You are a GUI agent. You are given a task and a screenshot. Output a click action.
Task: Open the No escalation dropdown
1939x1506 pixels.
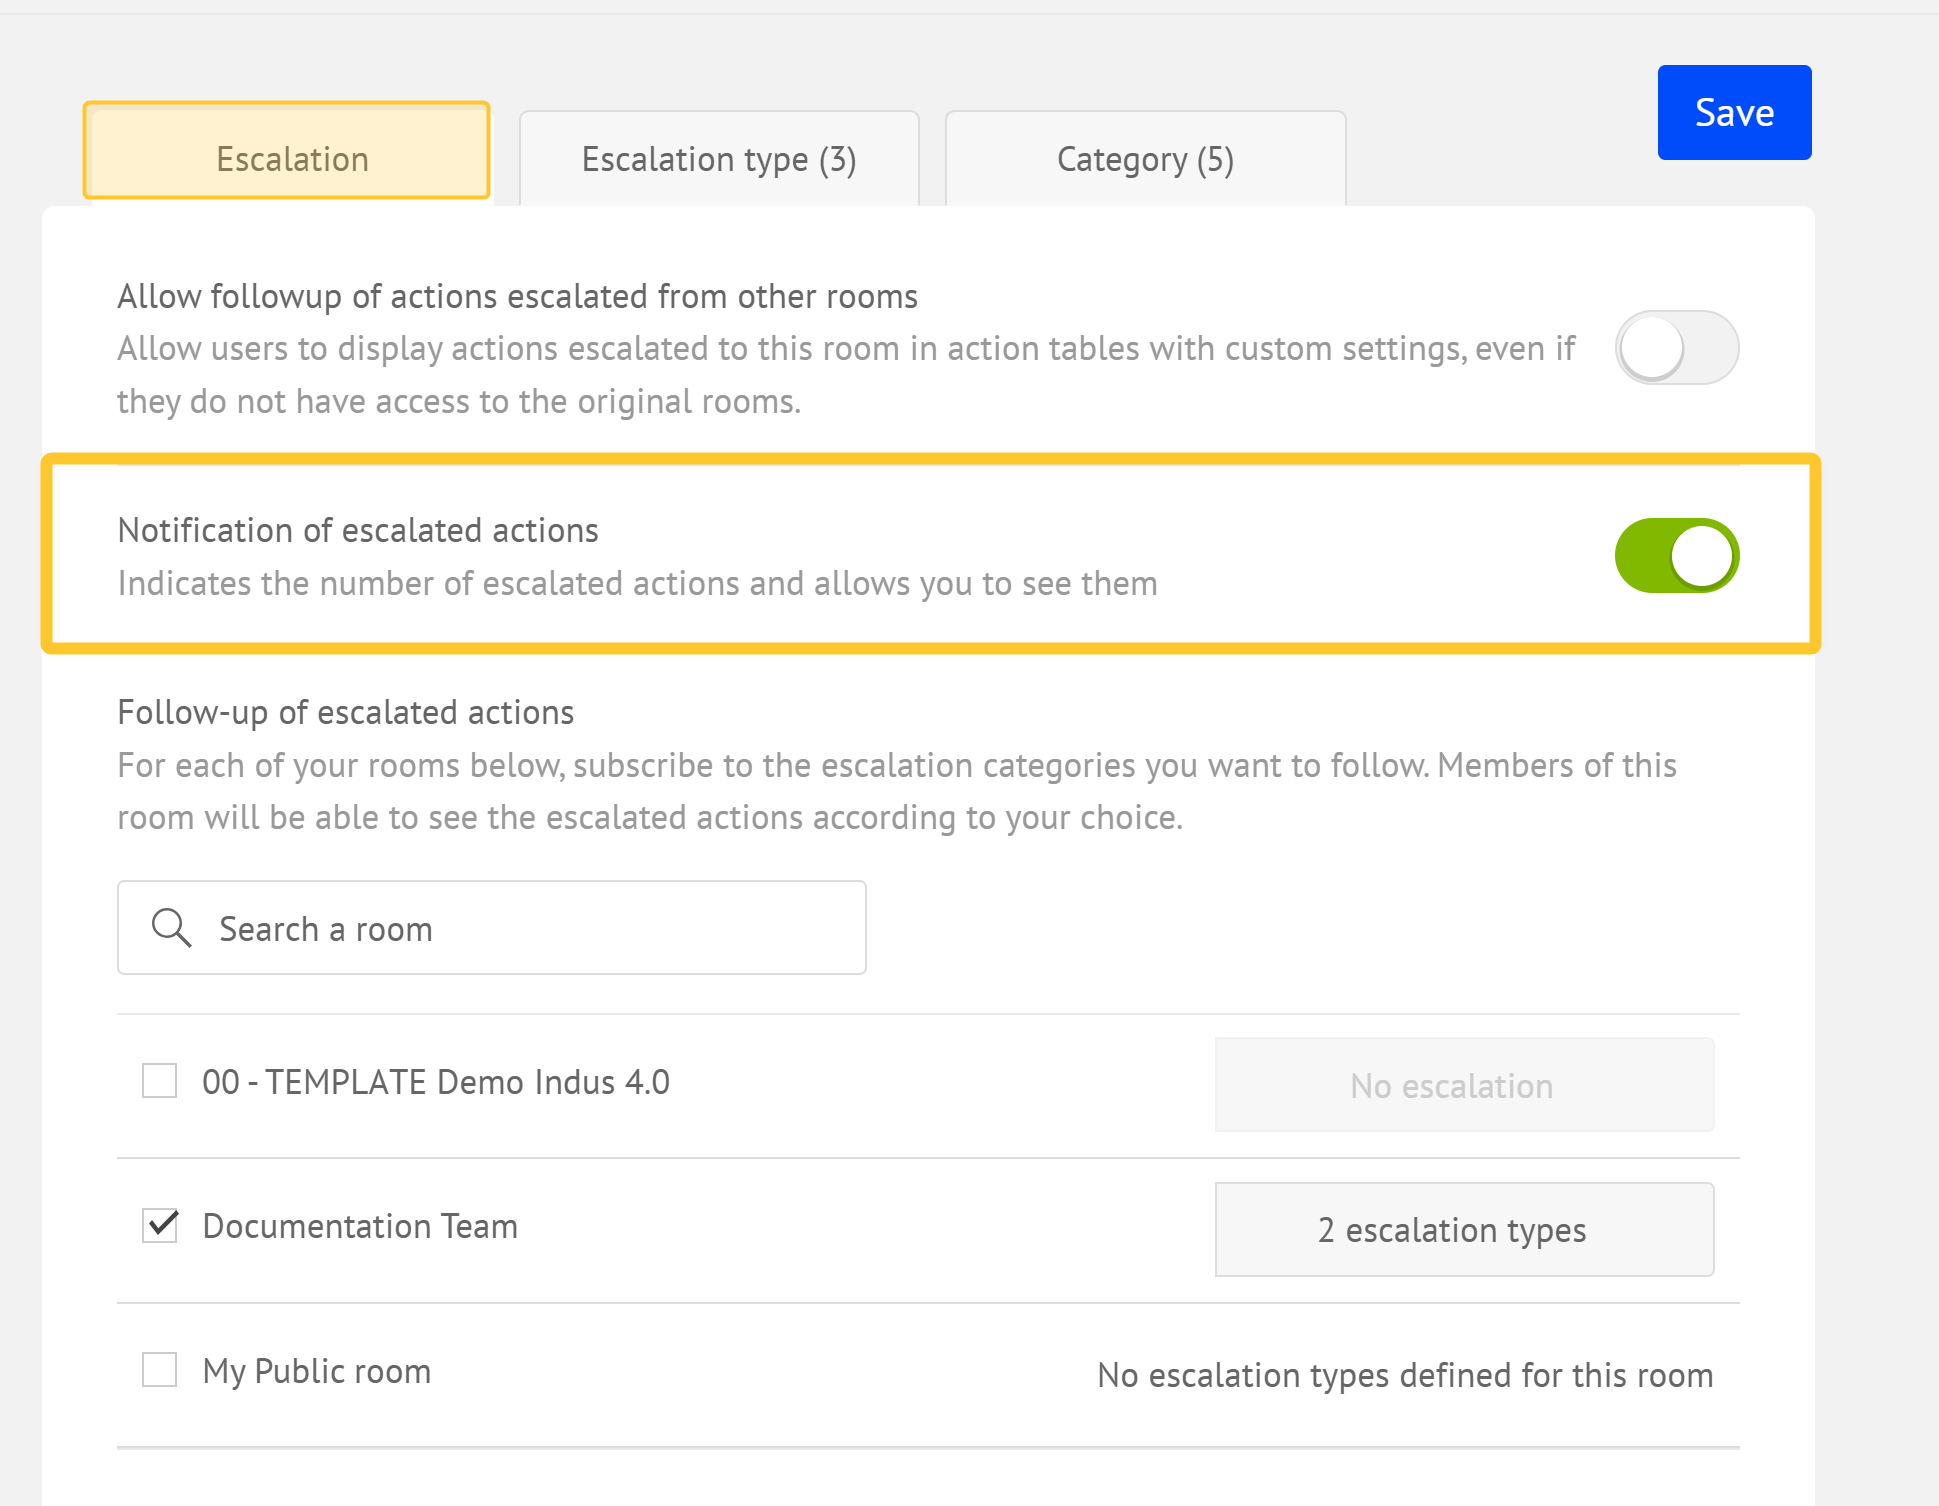coord(1464,1085)
